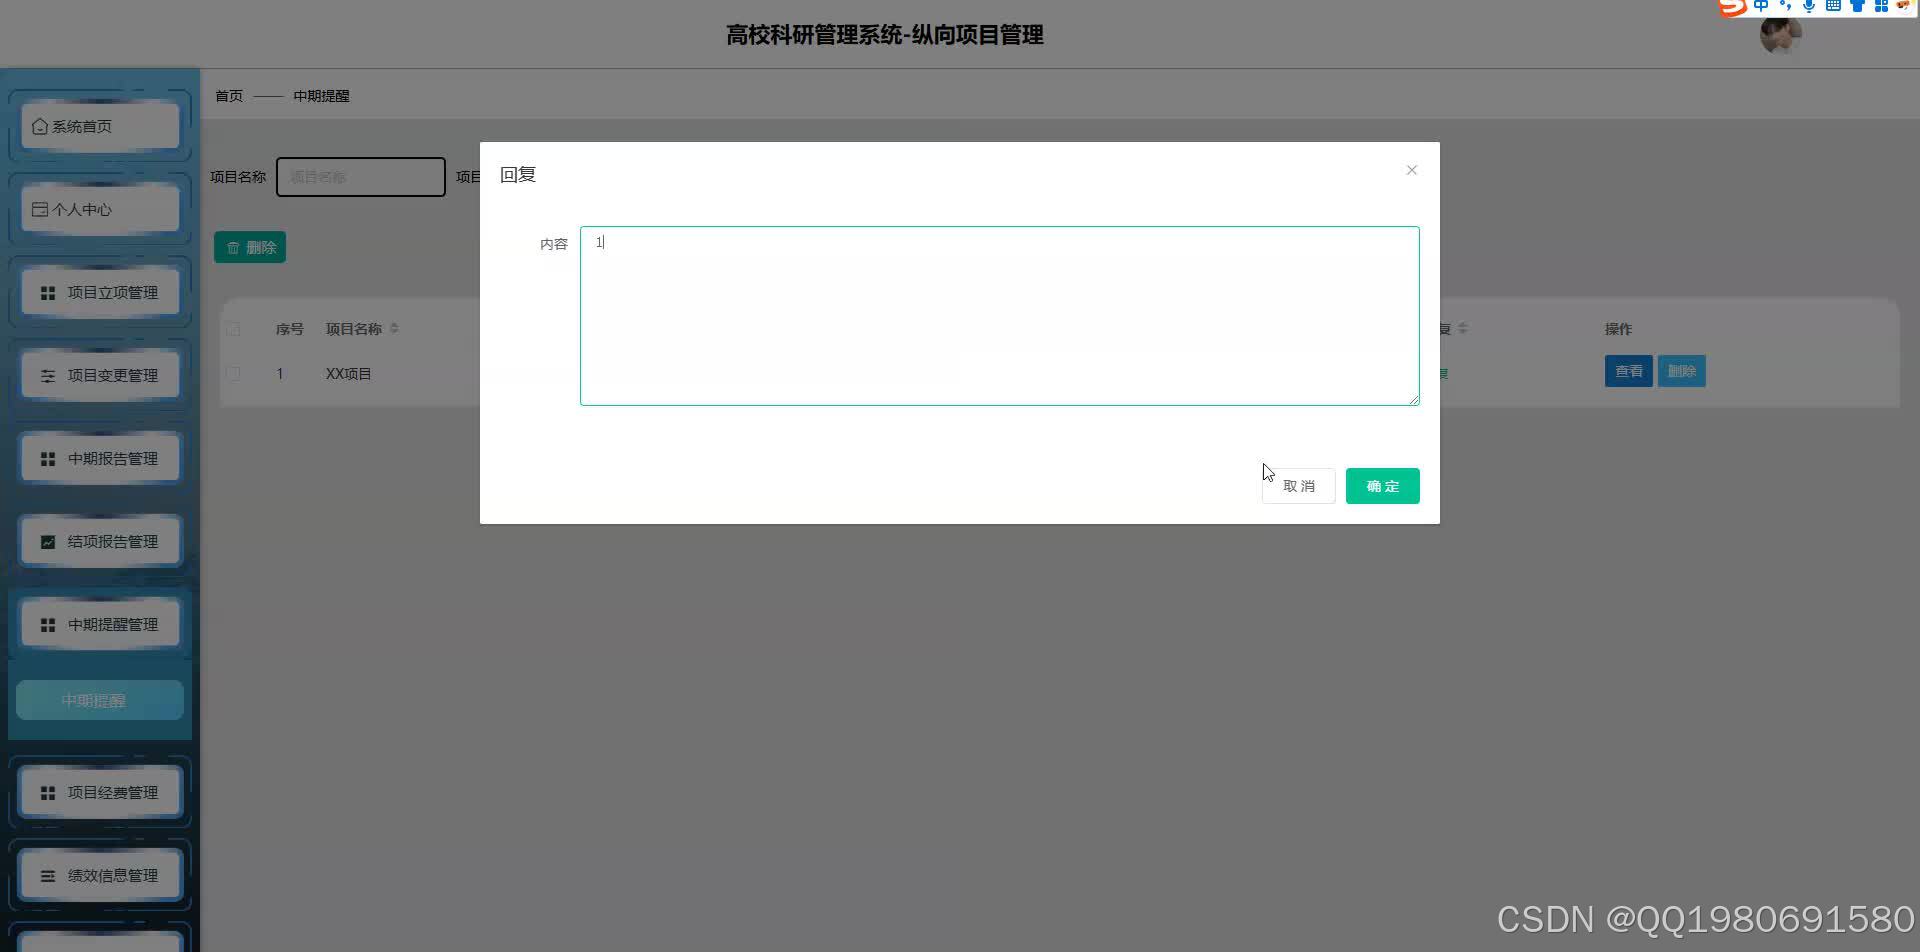Select 中期提醒 in the sidebar menu

(x=97, y=700)
